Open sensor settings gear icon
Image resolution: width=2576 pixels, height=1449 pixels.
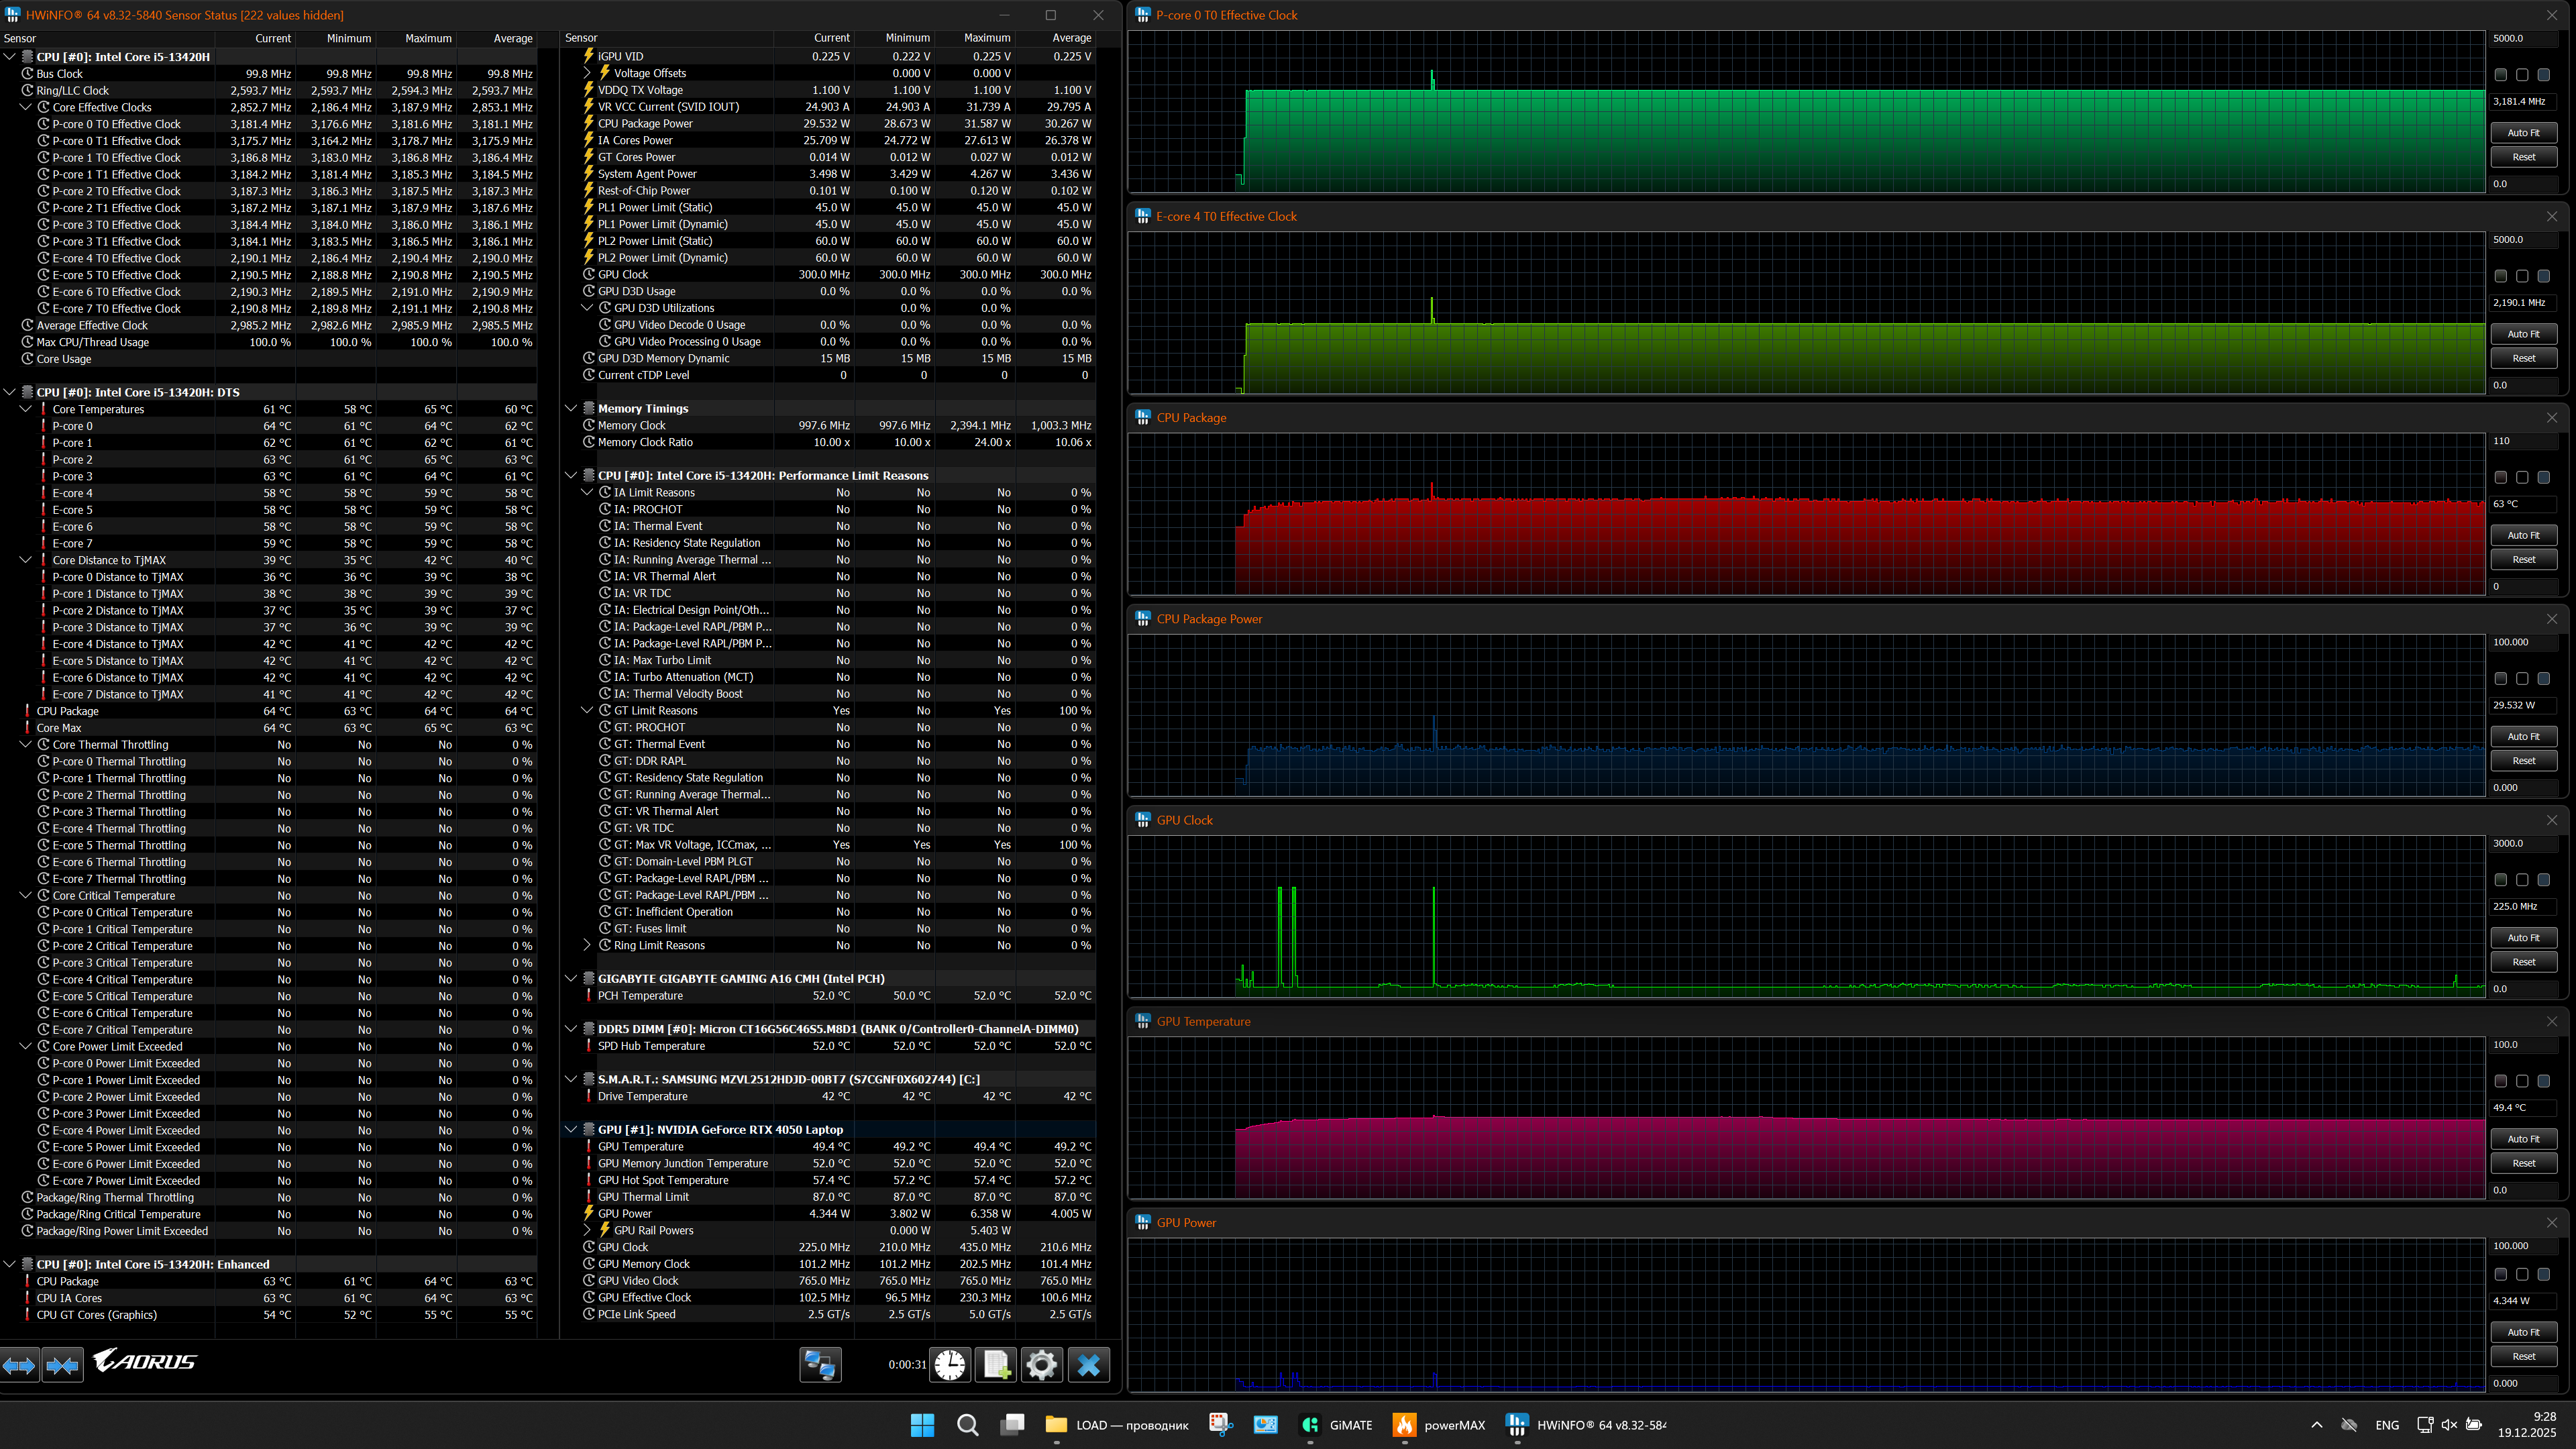pyautogui.click(x=1041, y=1365)
